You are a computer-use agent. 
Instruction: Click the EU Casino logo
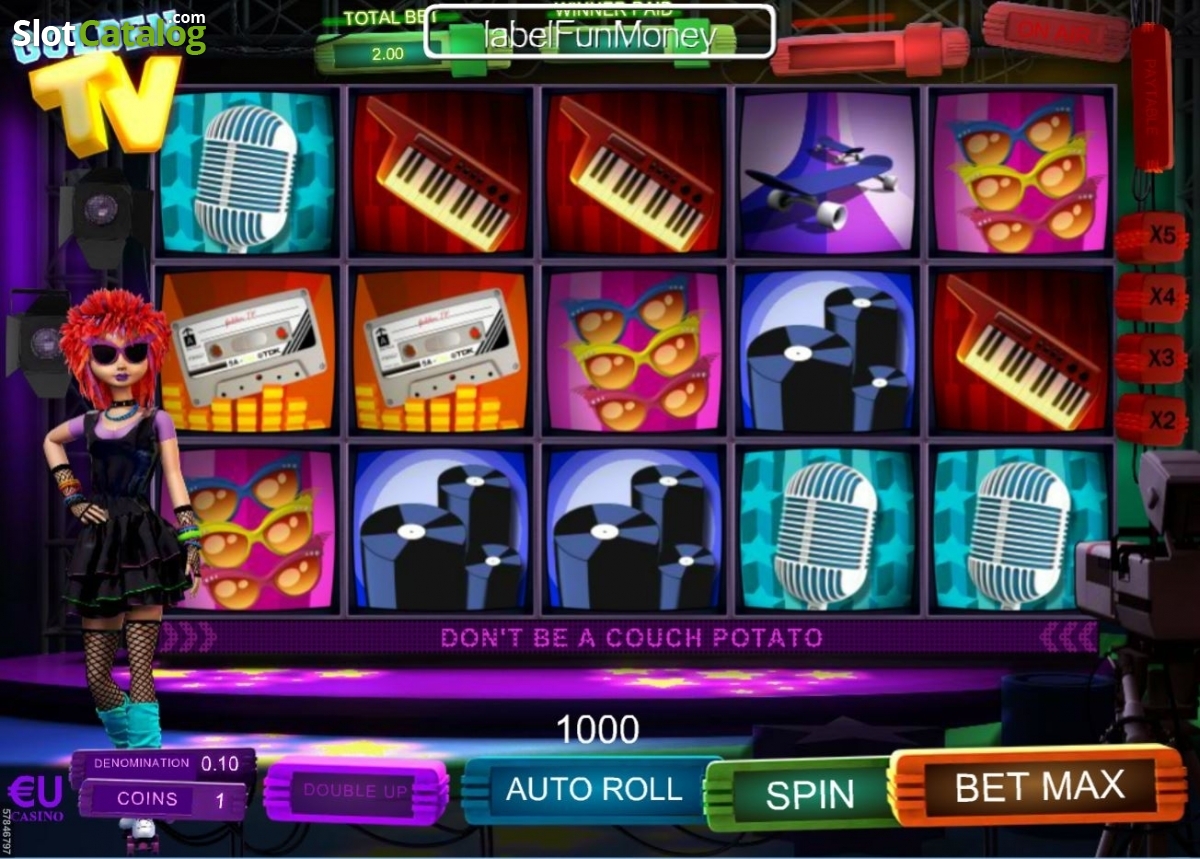[34, 797]
